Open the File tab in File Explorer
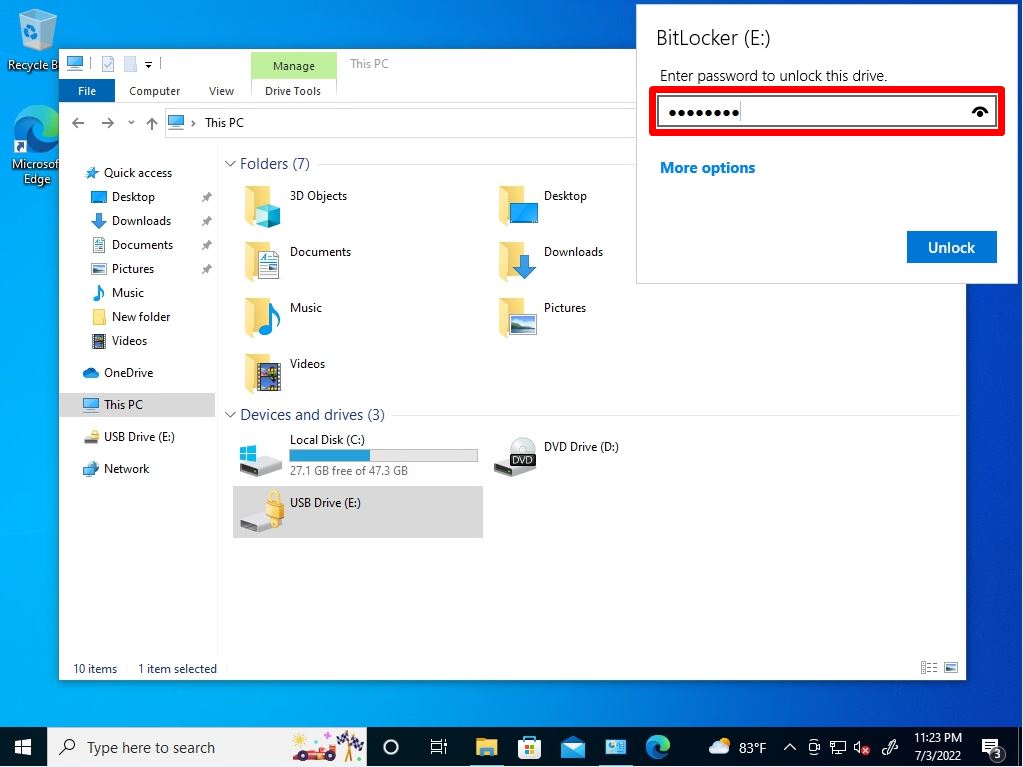 click(87, 91)
